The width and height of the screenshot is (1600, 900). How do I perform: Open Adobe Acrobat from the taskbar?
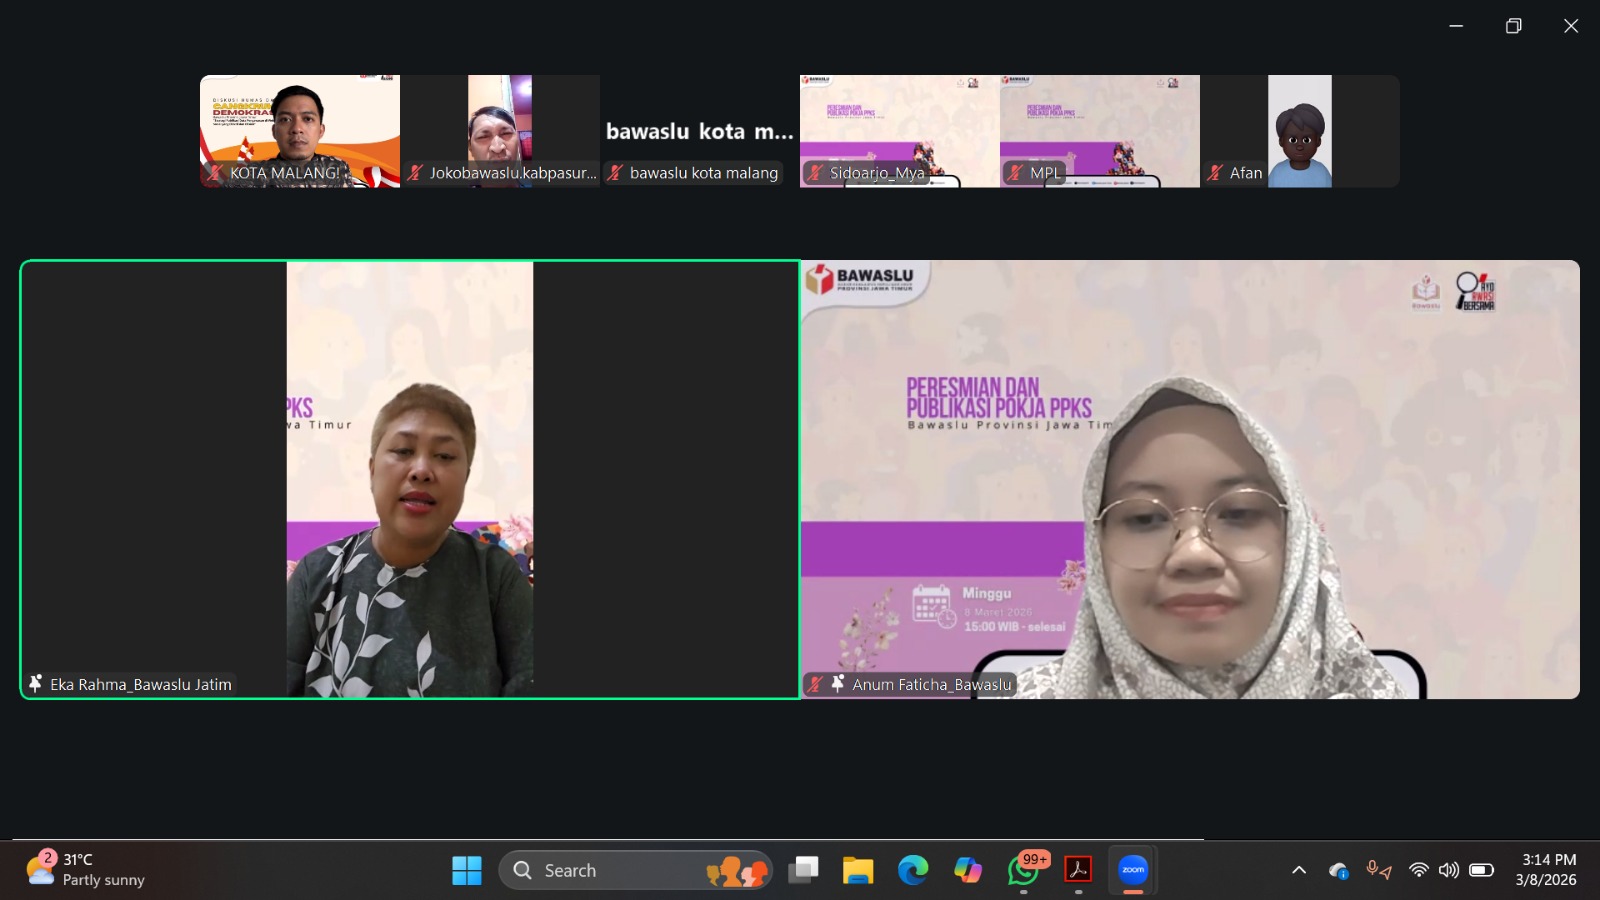1078,870
